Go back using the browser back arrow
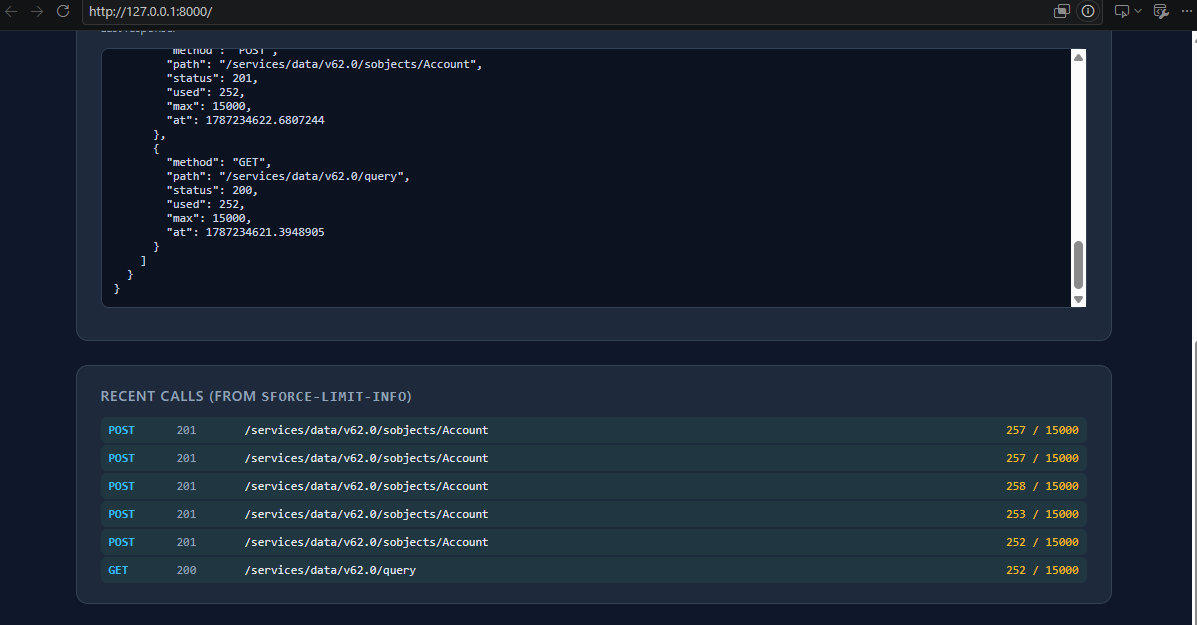1197x625 pixels. click(11, 11)
